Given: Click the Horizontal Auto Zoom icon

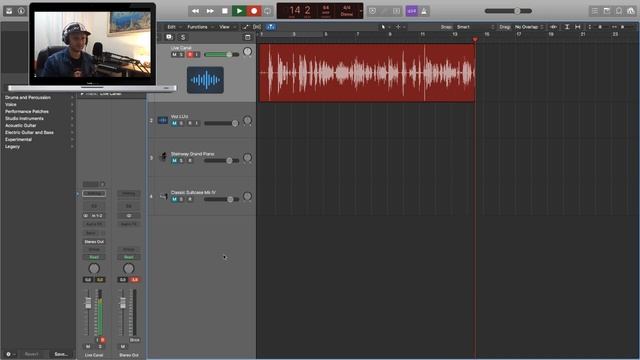Looking at the screenshot, I should click(x=578, y=27).
